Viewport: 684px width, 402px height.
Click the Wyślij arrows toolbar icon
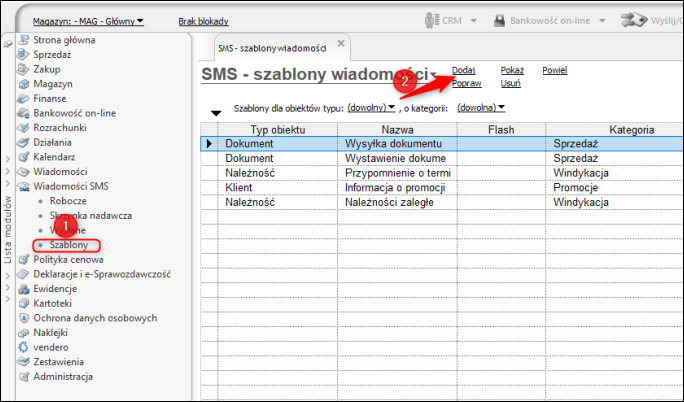634,20
